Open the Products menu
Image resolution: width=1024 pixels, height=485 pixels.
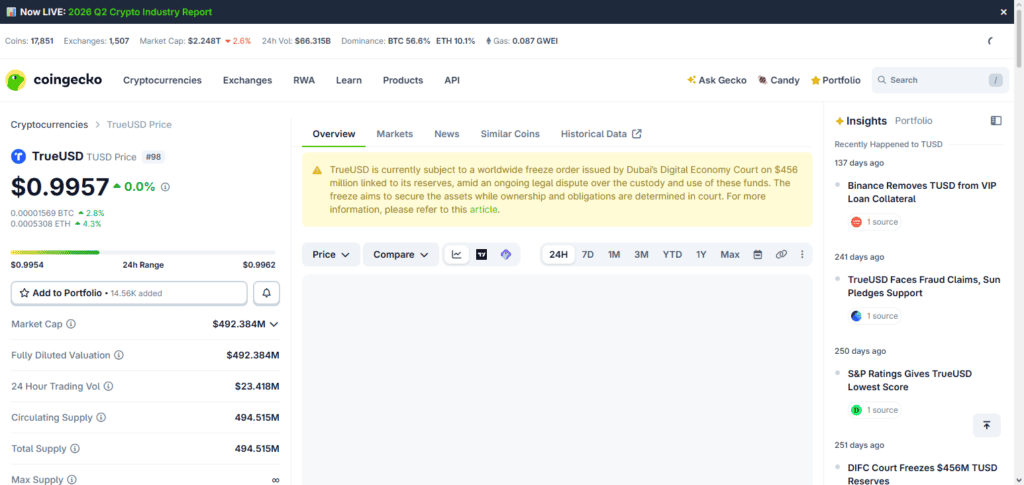pos(403,80)
